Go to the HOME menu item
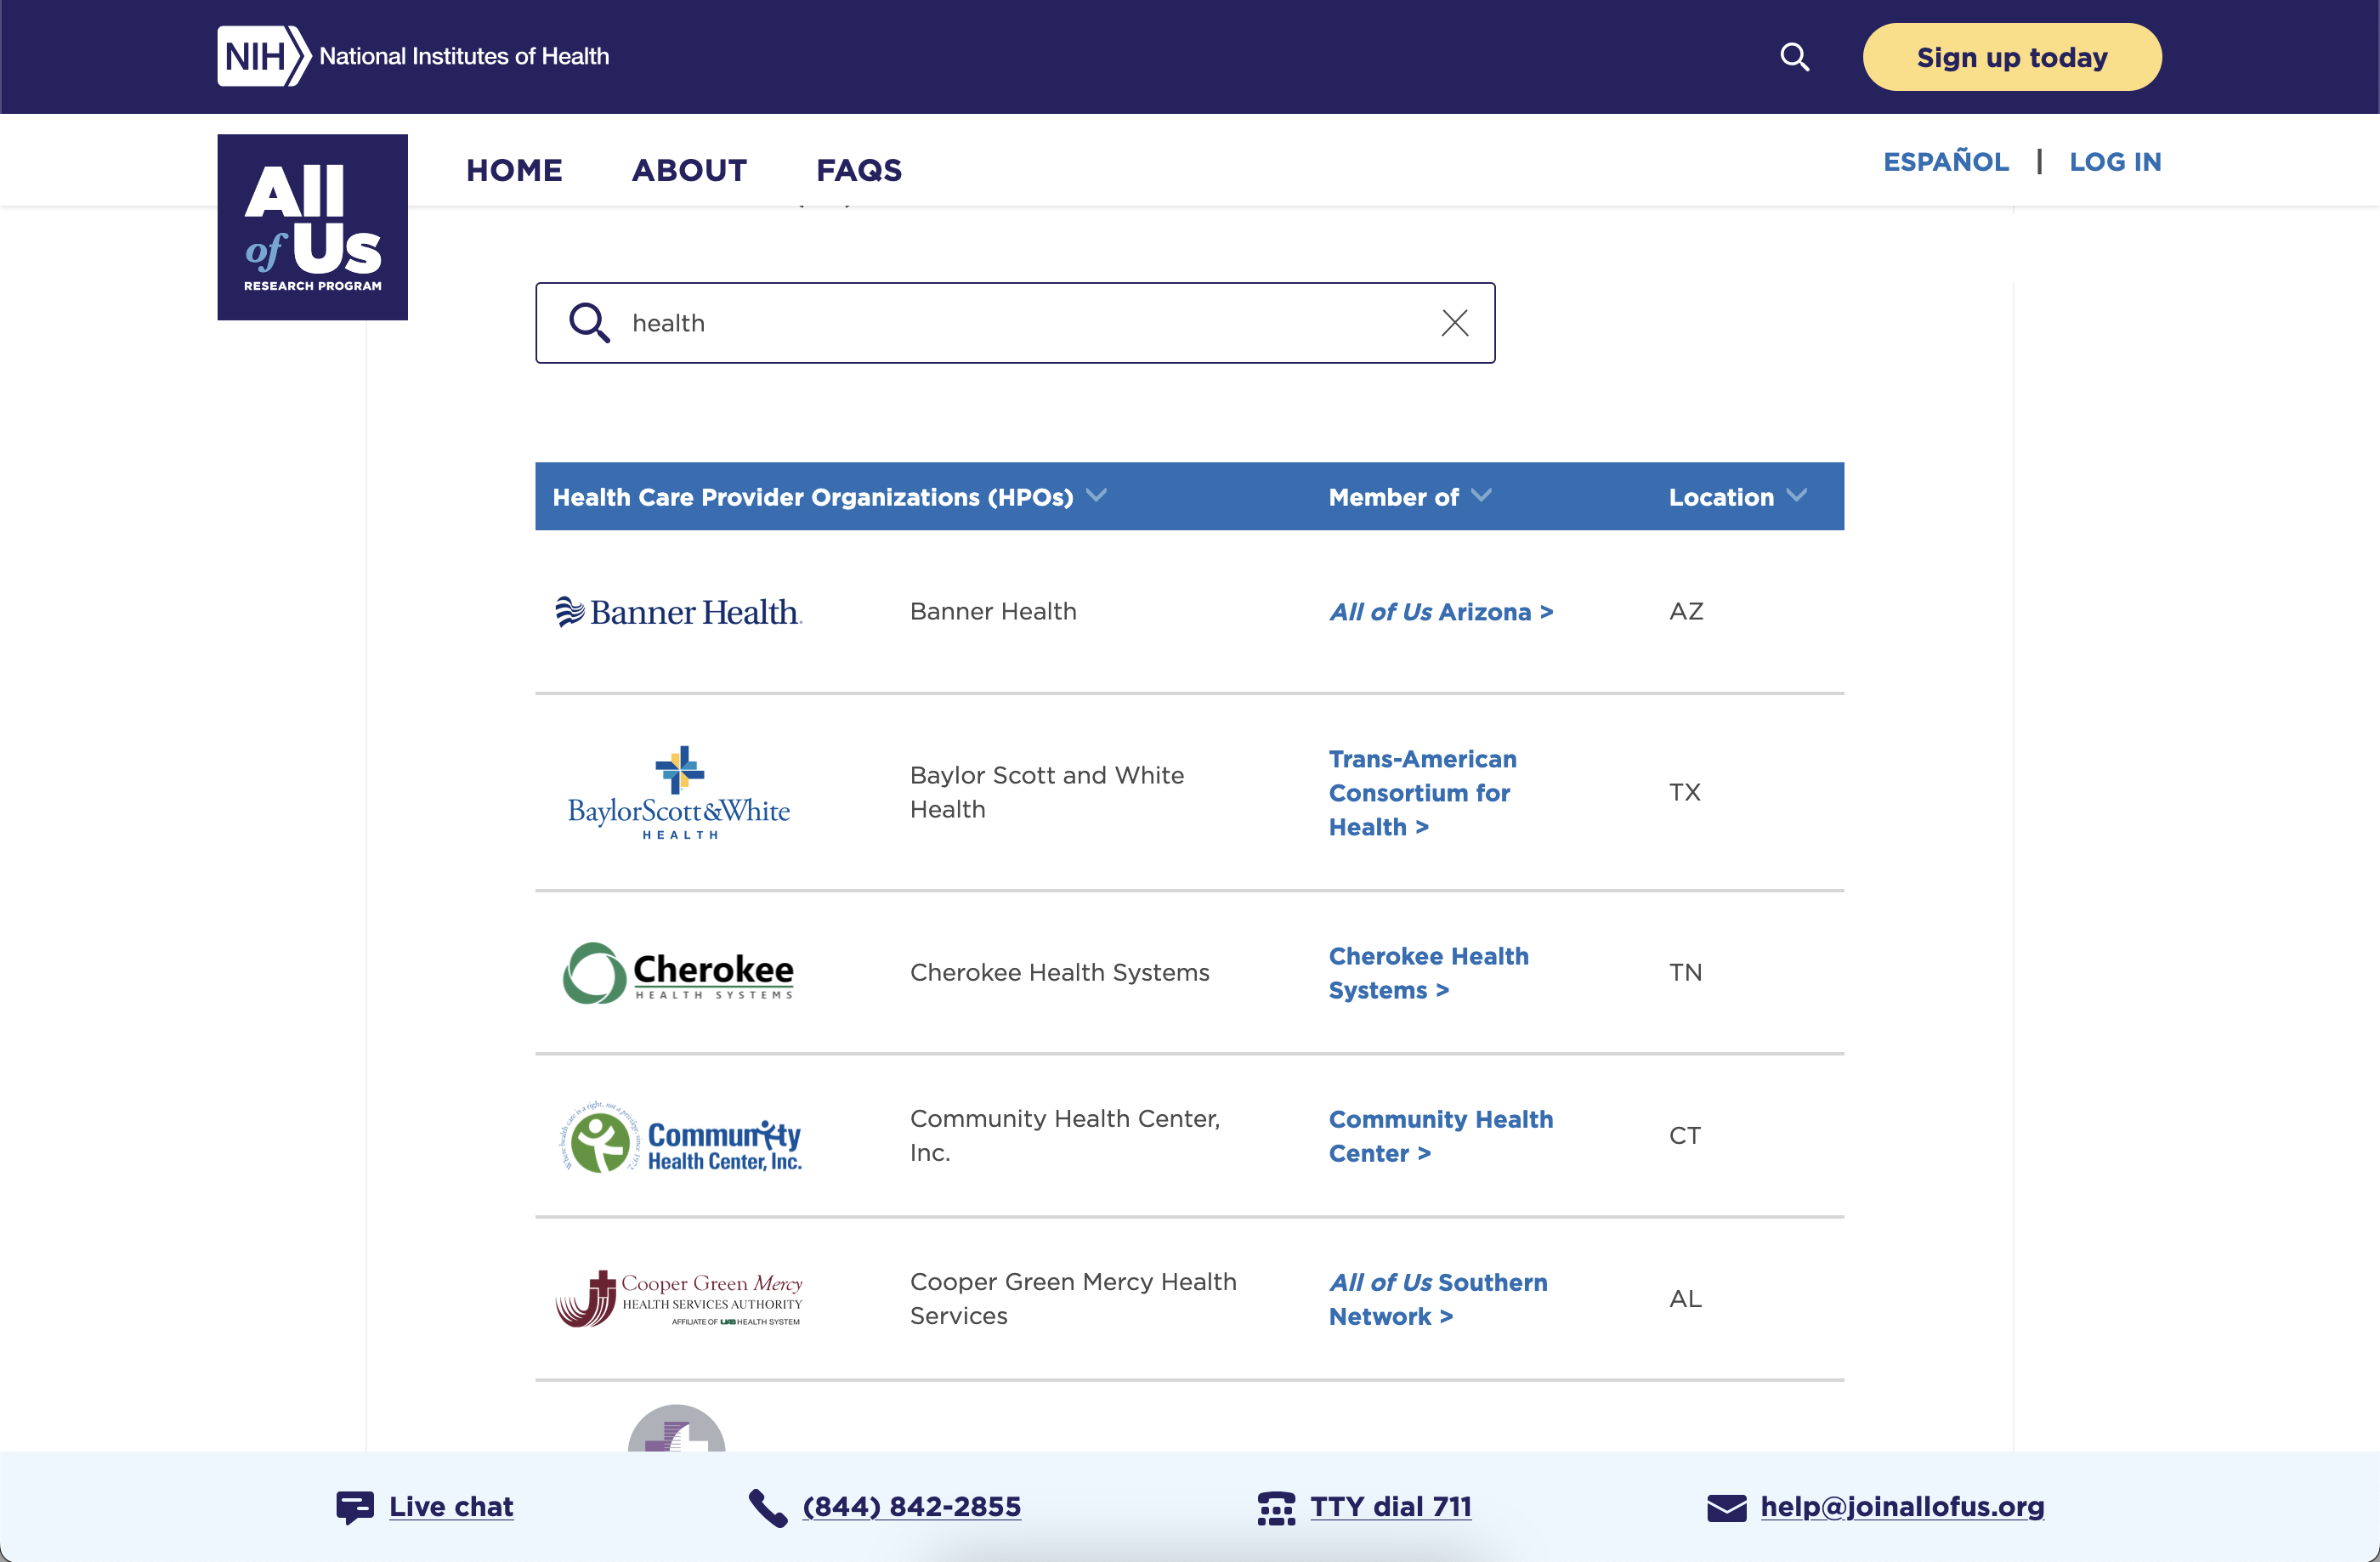The width and height of the screenshot is (2380, 1562). click(x=514, y=170)
